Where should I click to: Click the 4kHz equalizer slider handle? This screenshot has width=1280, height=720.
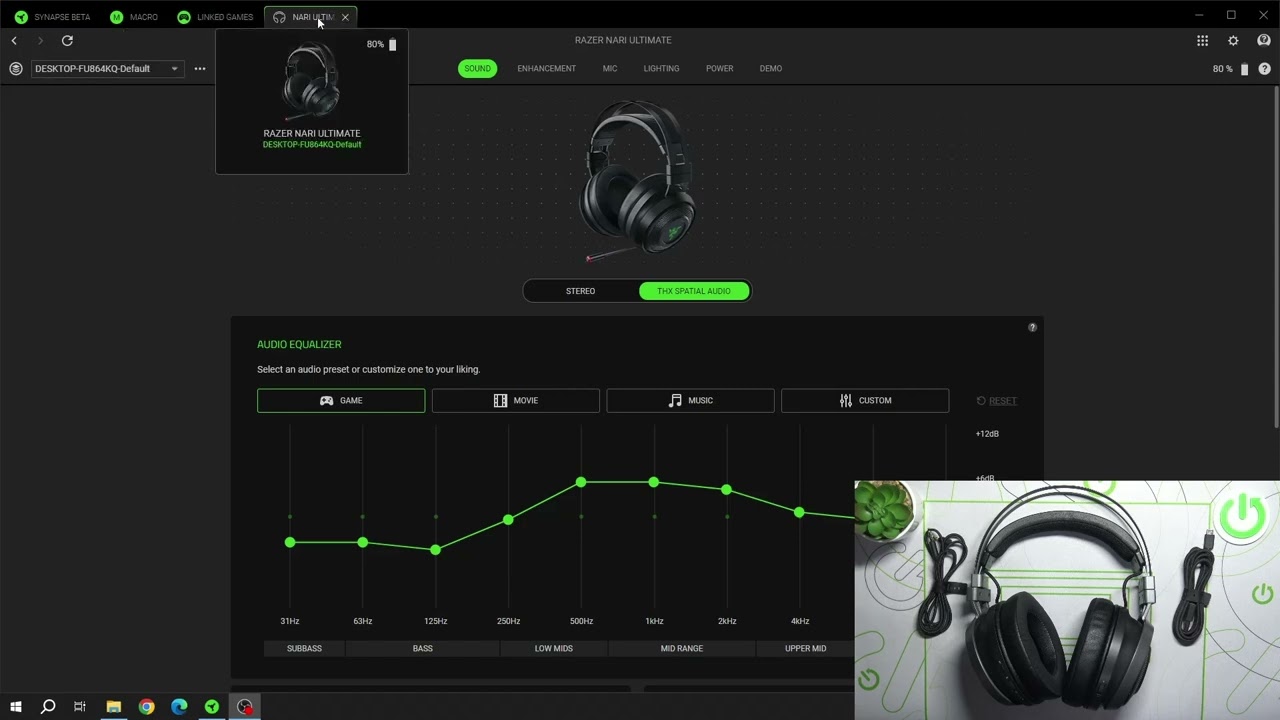(799, 512)
